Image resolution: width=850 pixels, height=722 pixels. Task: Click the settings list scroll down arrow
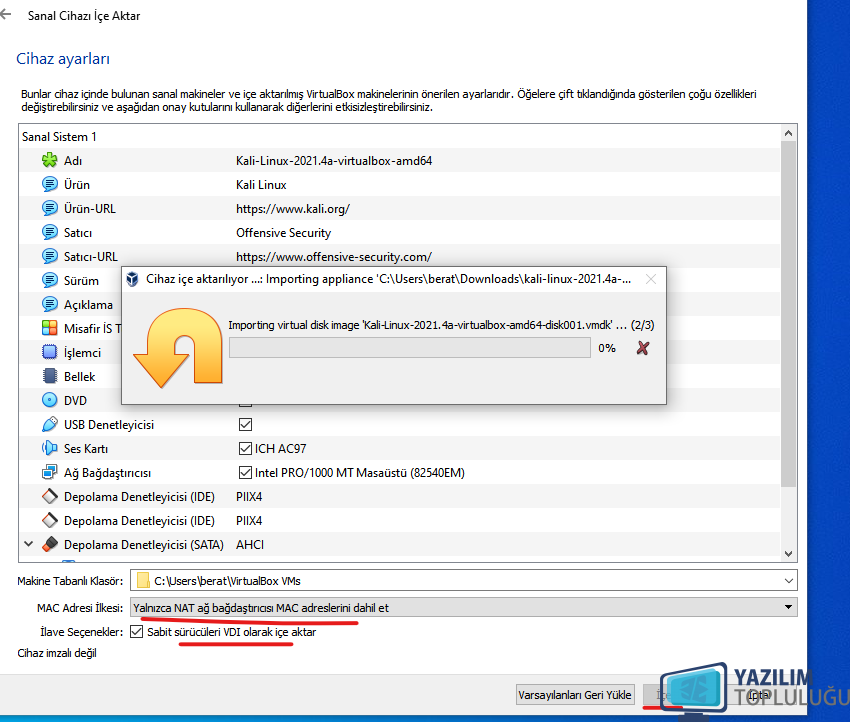point(789,553)
